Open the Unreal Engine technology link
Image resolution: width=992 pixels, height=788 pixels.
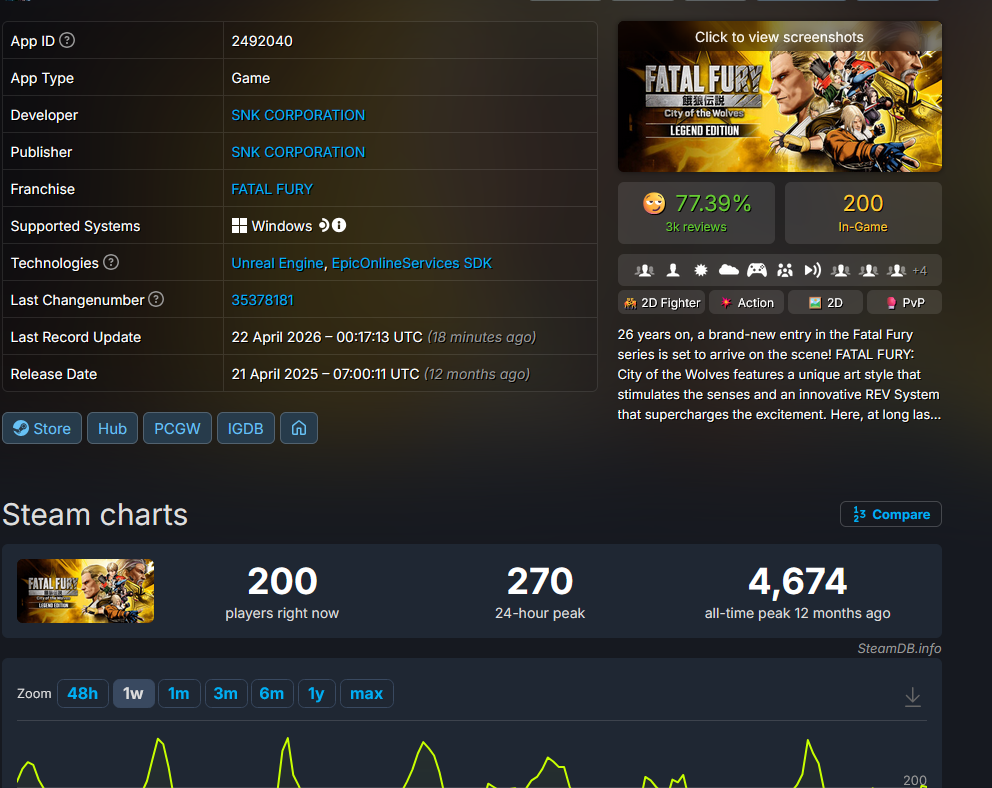[x=277, y=263]
